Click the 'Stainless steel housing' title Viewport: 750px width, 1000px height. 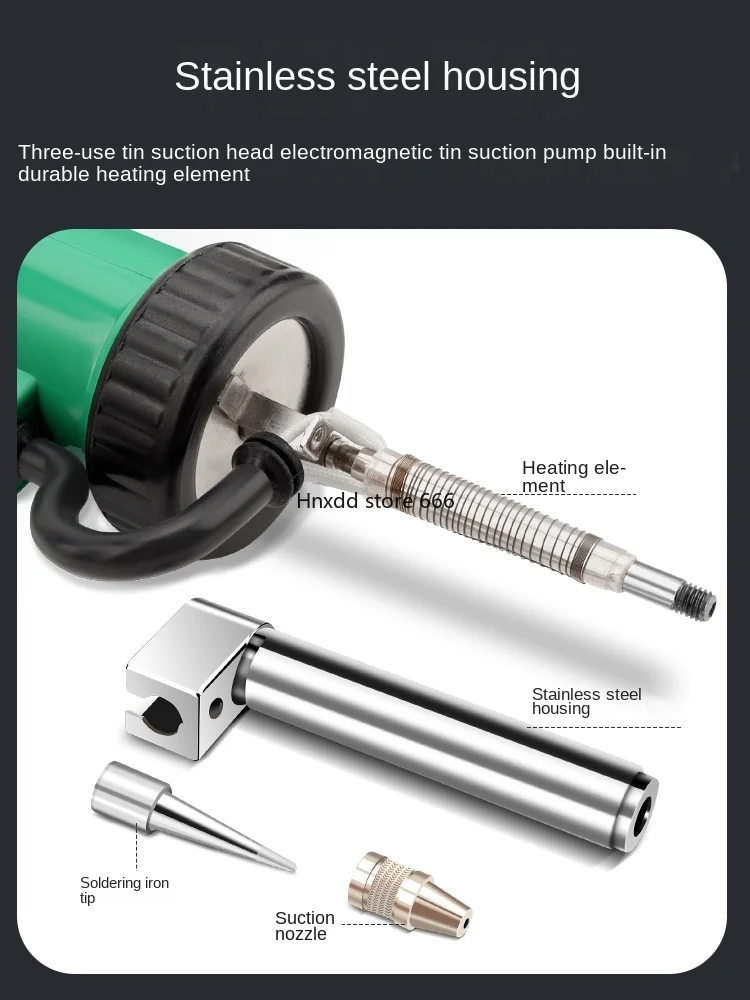(378, 77)
